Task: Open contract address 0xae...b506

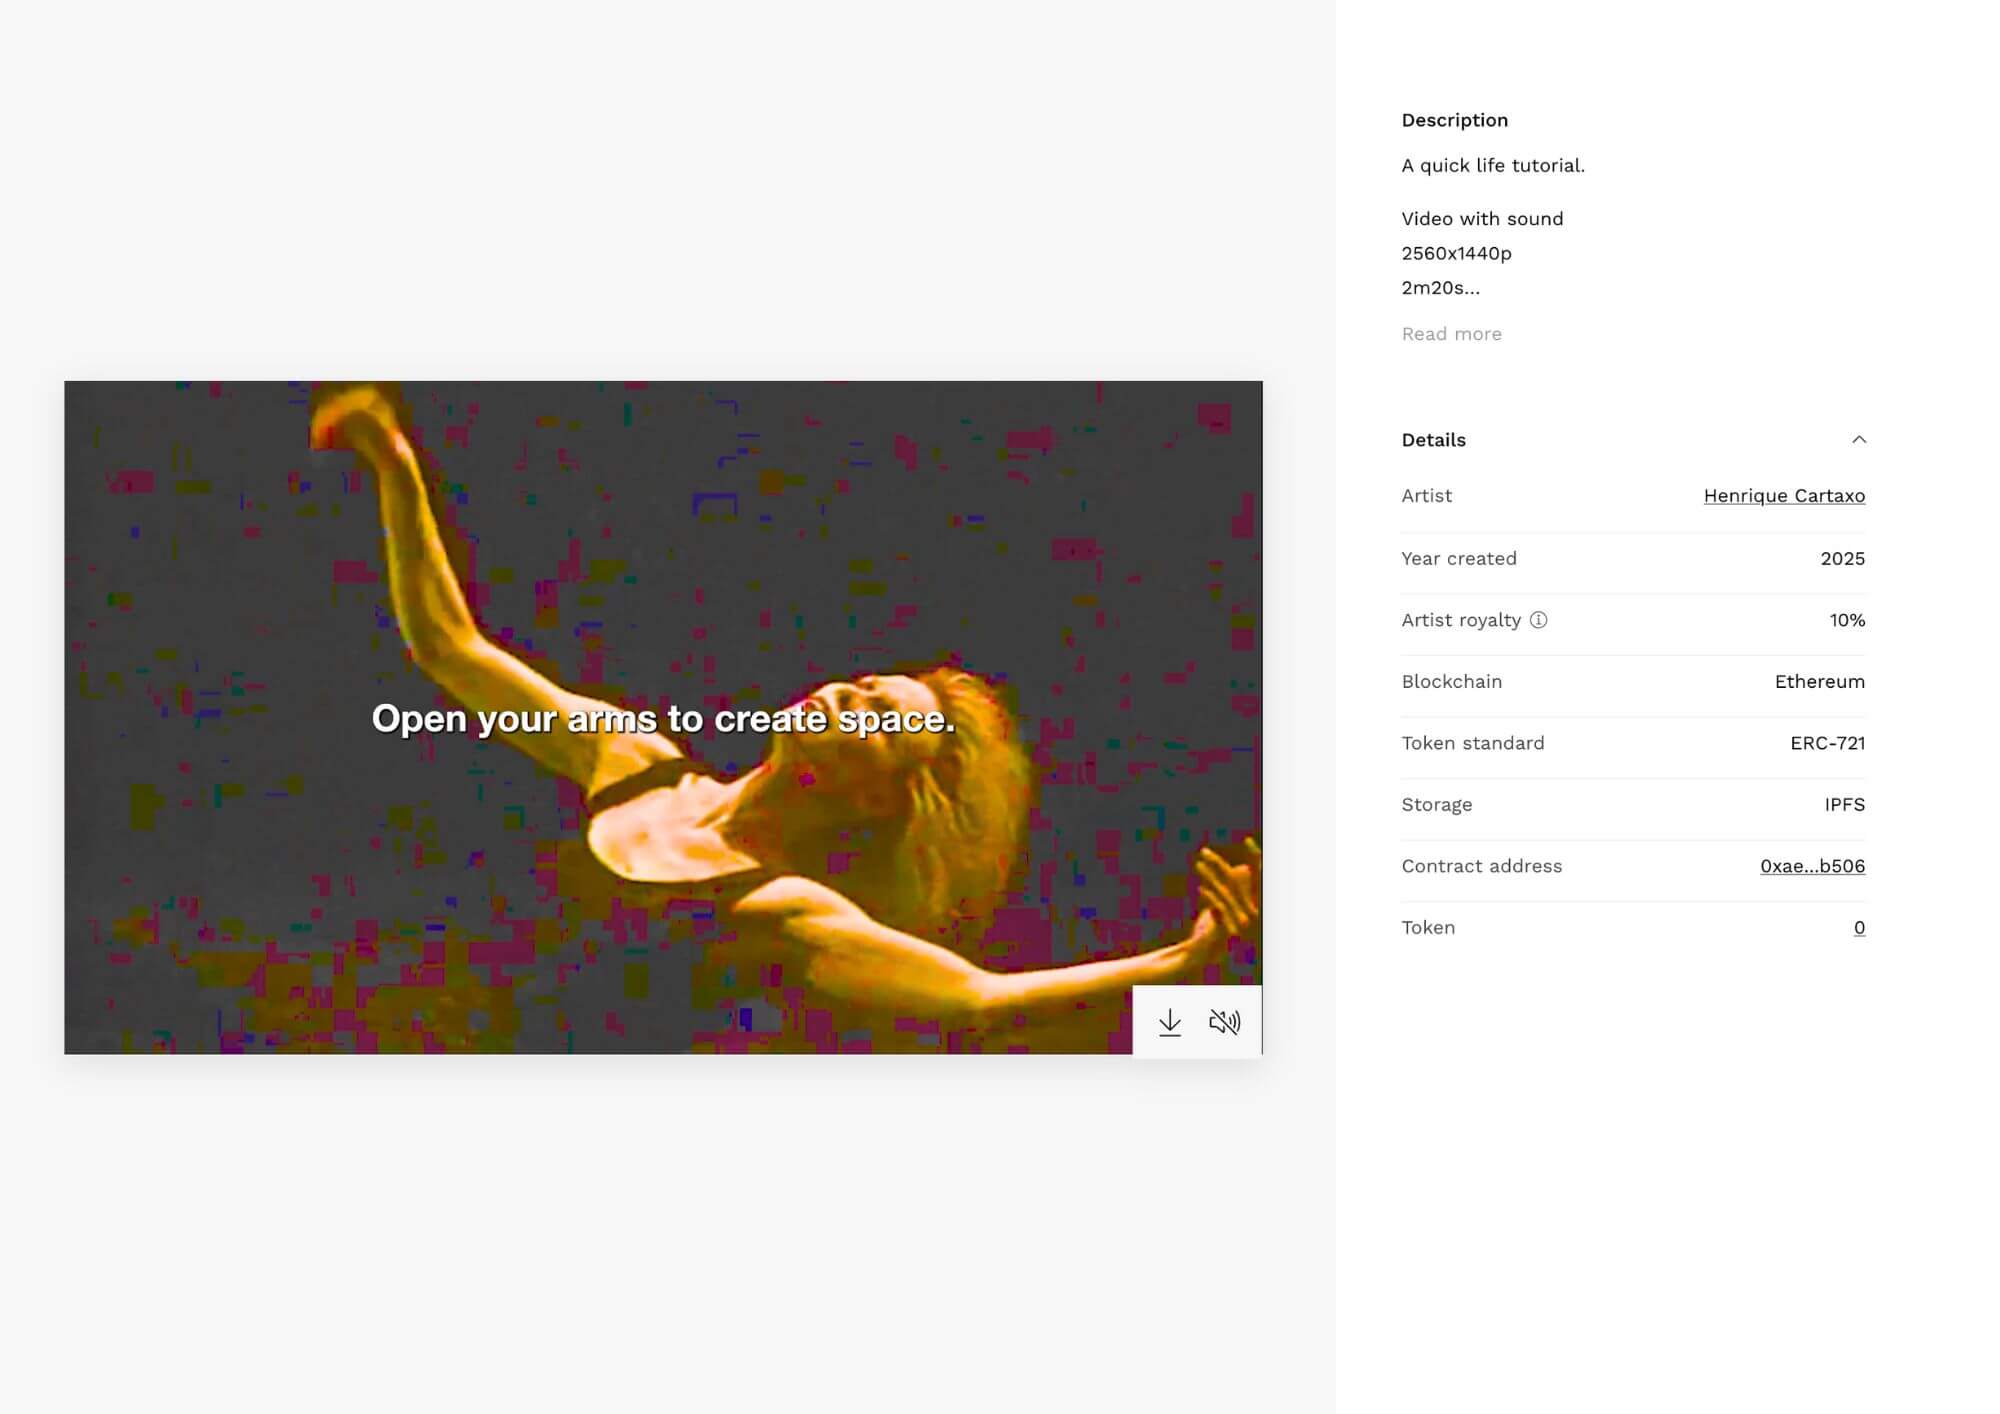Action: pyautogui.click(x=1811, y=866)
